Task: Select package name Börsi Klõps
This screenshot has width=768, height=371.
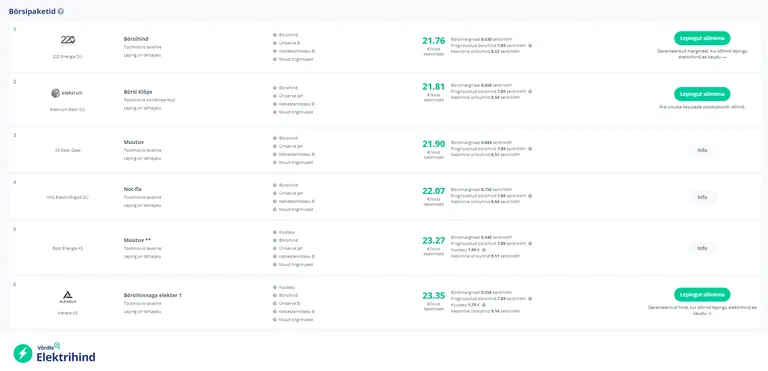Action: click(138, 92)
